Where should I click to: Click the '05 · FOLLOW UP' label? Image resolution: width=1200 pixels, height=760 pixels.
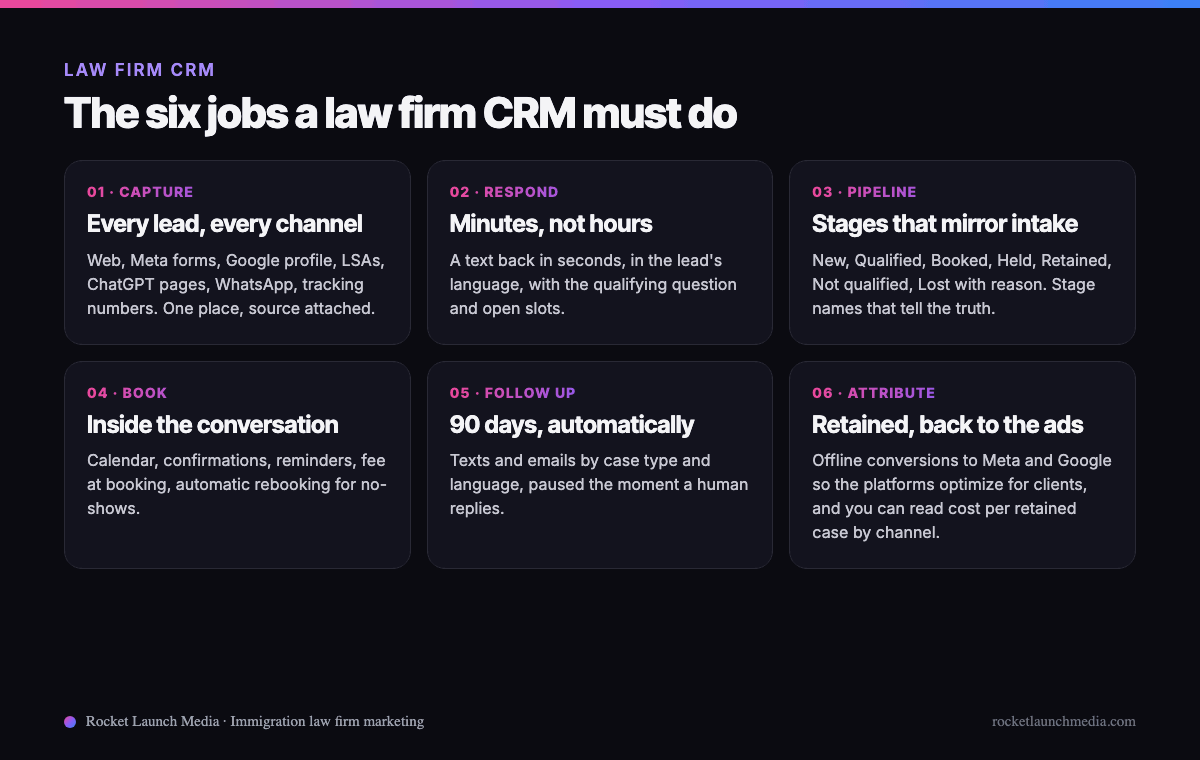click(513, 393)
